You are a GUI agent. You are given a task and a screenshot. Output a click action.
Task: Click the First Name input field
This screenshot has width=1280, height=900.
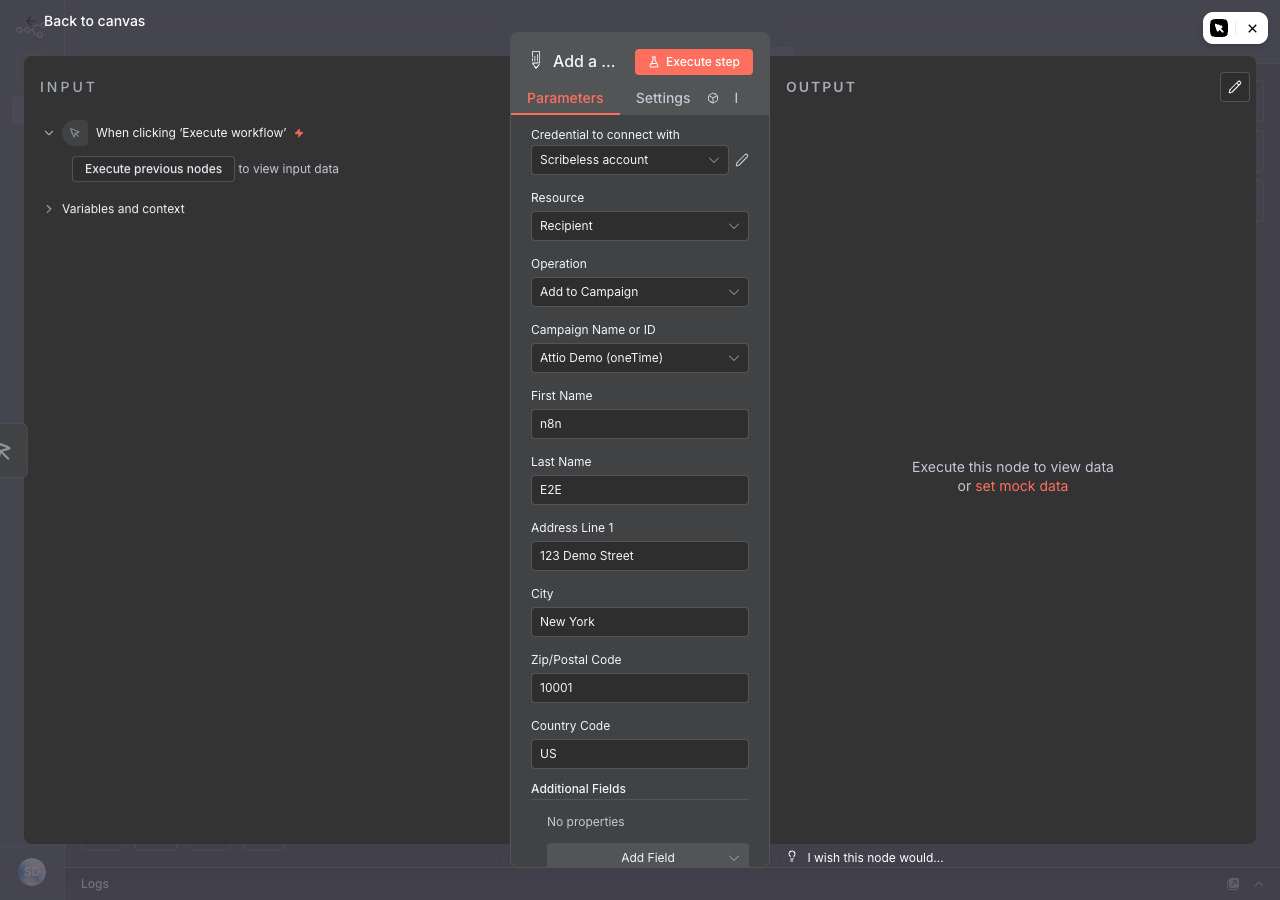click(x=640, y=424)
